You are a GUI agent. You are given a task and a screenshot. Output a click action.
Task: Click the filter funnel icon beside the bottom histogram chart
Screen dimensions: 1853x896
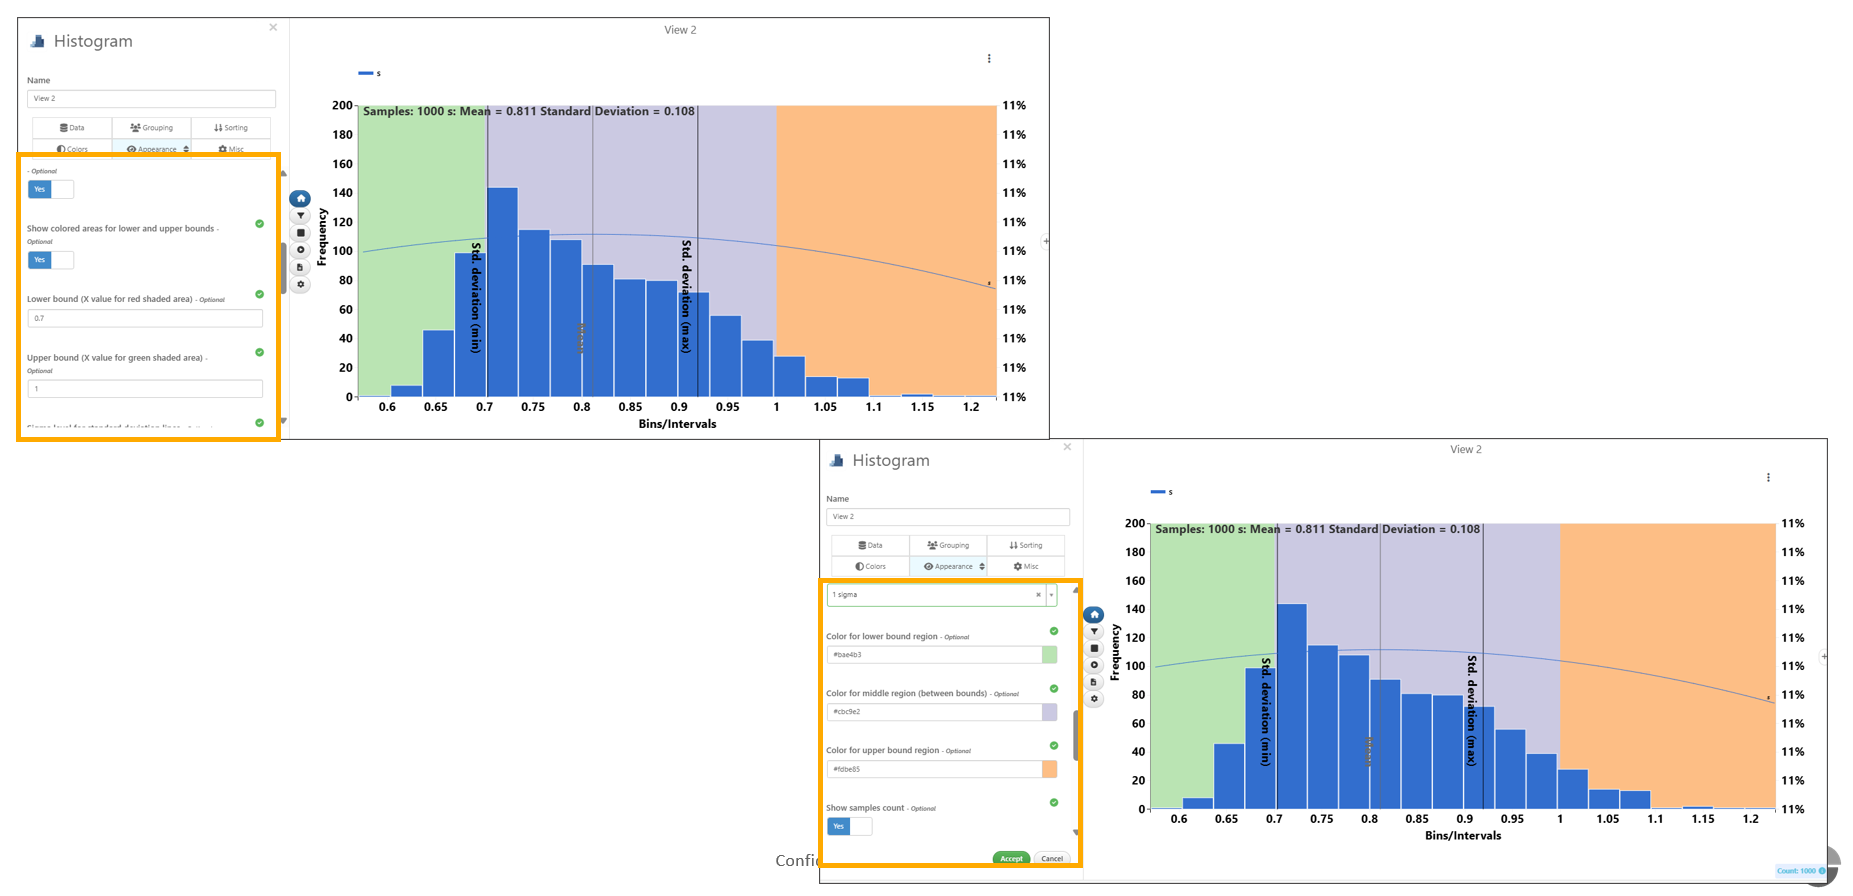[1094, 631]
